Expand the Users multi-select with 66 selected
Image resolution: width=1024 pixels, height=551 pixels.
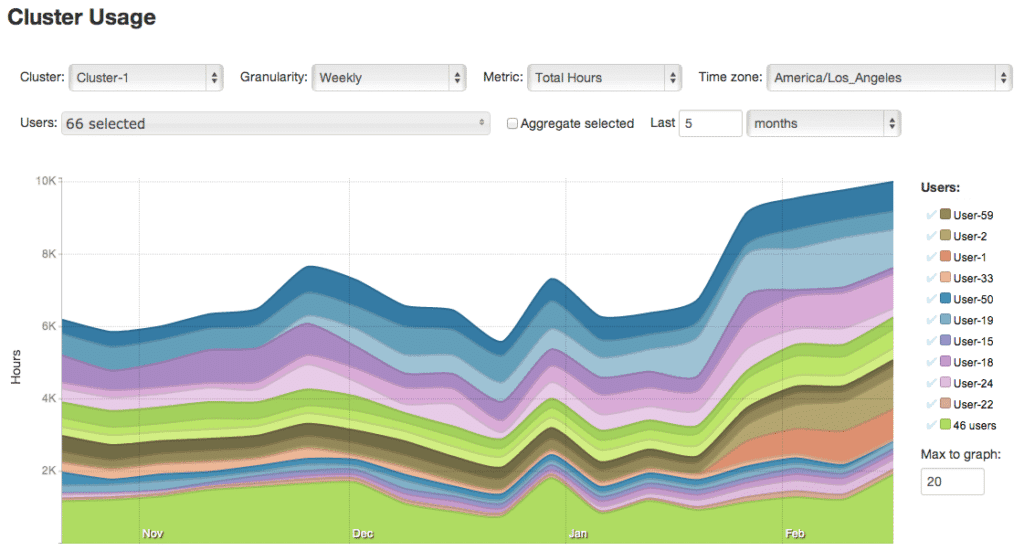point(275,124)
